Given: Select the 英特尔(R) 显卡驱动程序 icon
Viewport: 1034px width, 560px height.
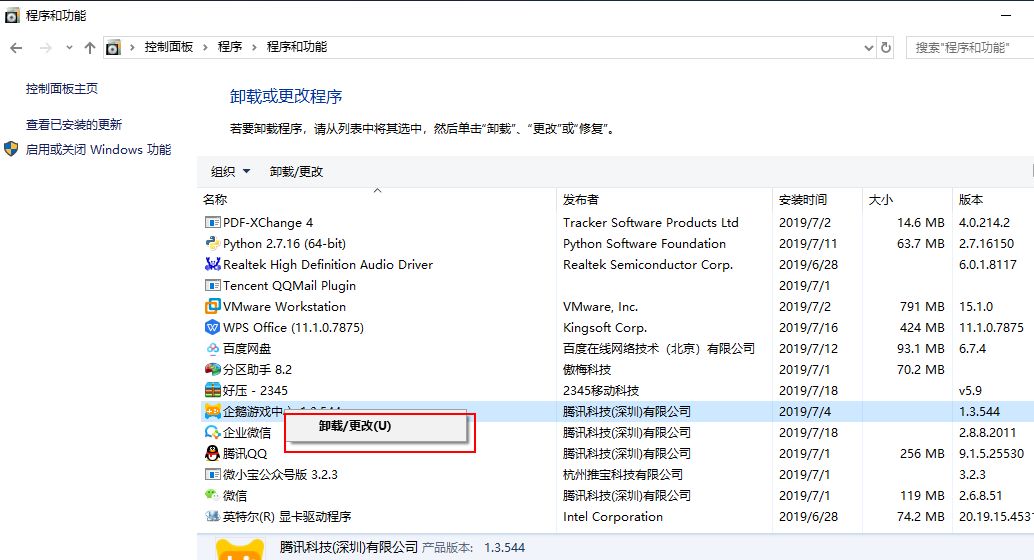Looking at the screenshot, I should coord(212,516).
